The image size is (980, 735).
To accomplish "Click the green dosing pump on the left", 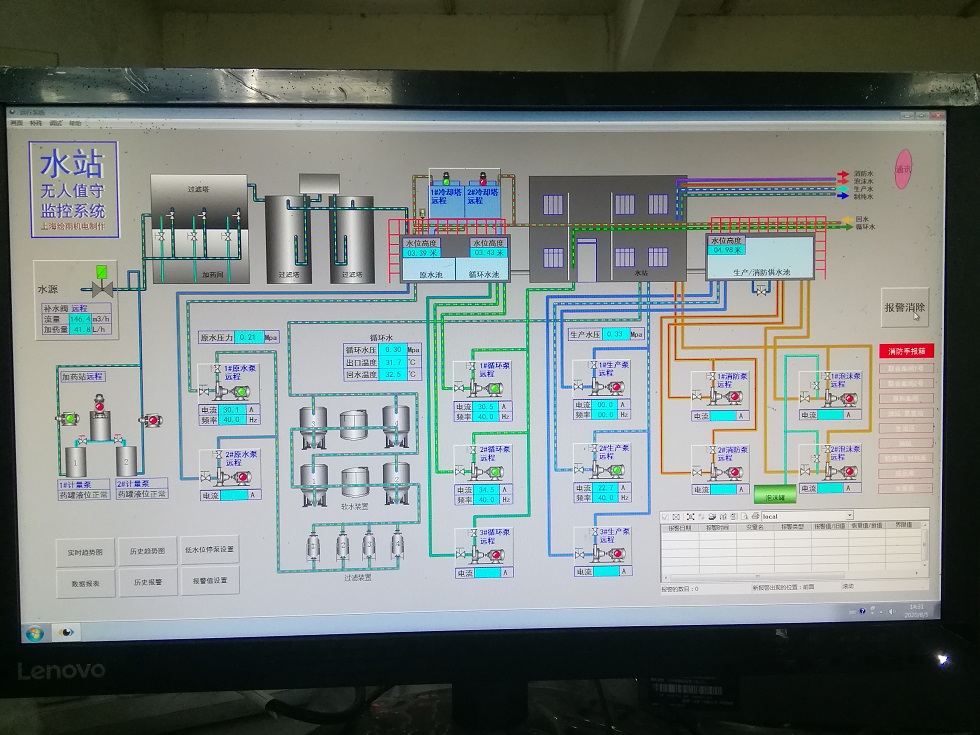I will (68, 418).
